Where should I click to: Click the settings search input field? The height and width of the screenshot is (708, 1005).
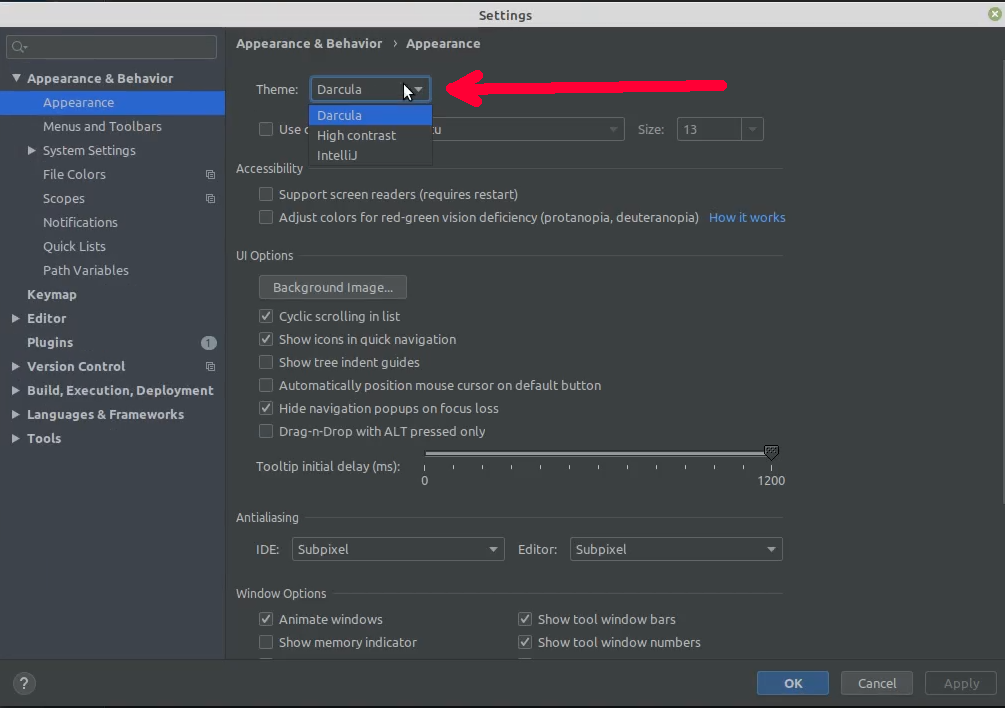pyautogui.click(x=112, y=47)
